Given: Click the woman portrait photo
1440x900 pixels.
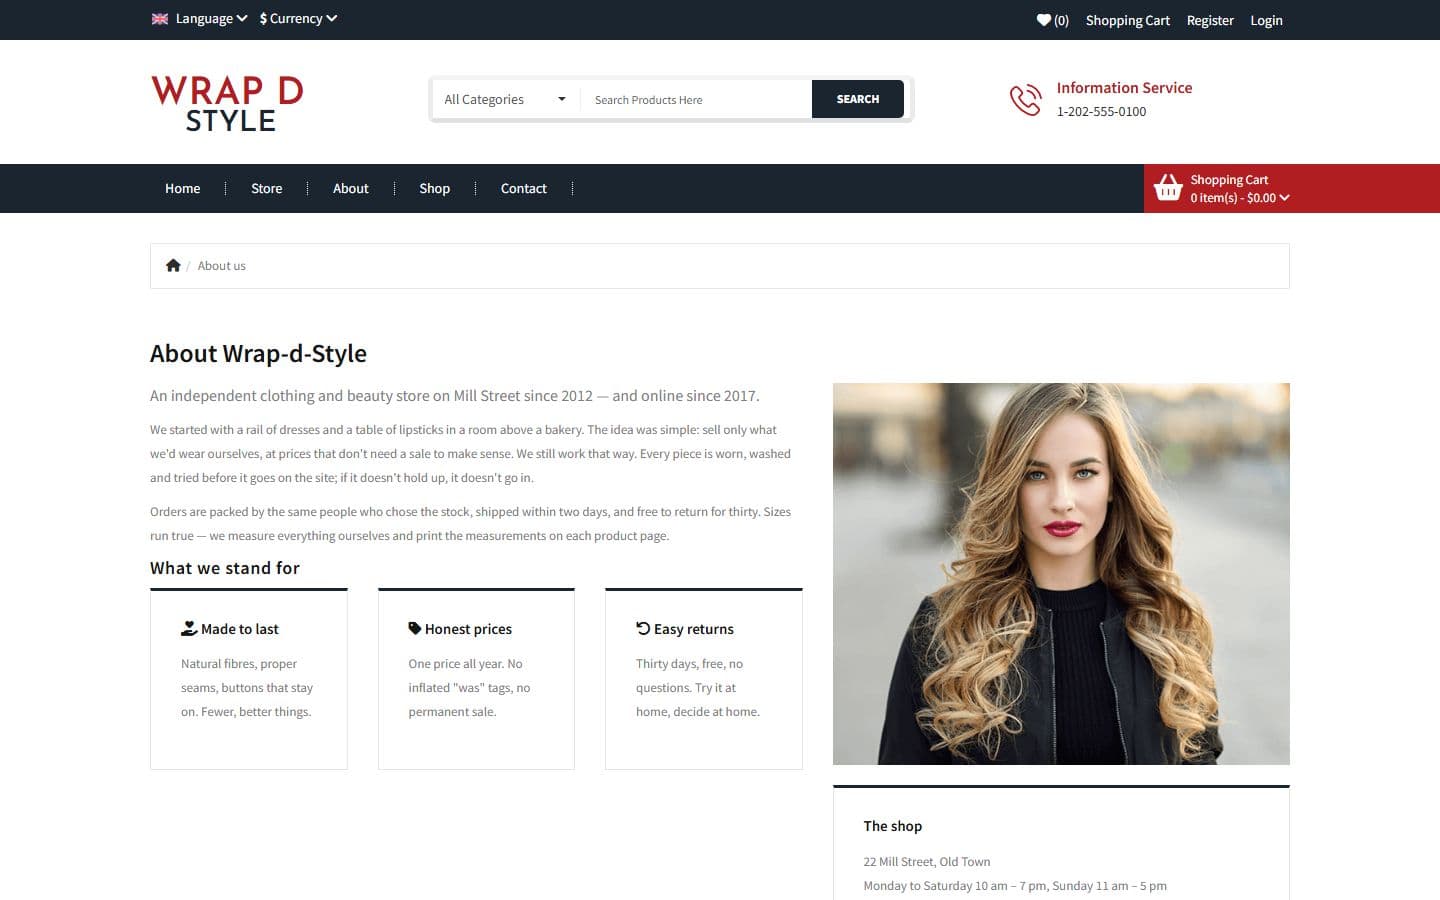Looking at the screenshot, I should [x=1061, y=574].
